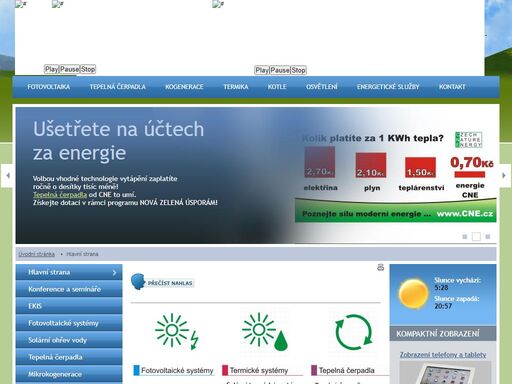Image resolution: width=512 pixels, height=384 pixels.
Task: Open the Termické systémy heading link
Action: click(259, 371)
